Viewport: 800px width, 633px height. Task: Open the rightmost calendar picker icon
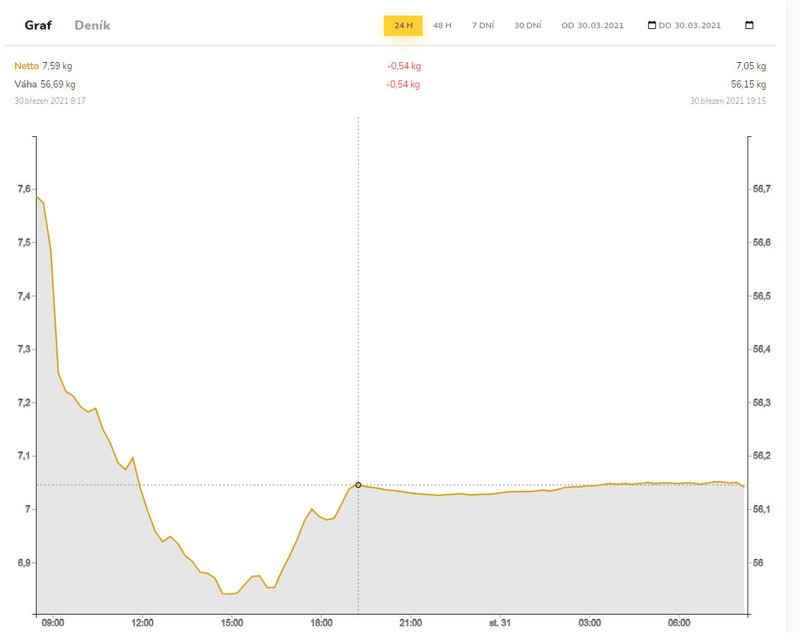pyautogui.click(x=749, y=25)
